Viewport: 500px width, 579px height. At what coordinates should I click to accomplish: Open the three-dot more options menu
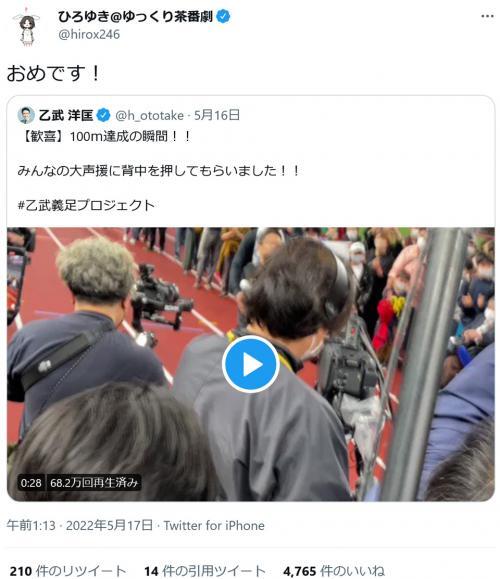(x=487, y=16)
